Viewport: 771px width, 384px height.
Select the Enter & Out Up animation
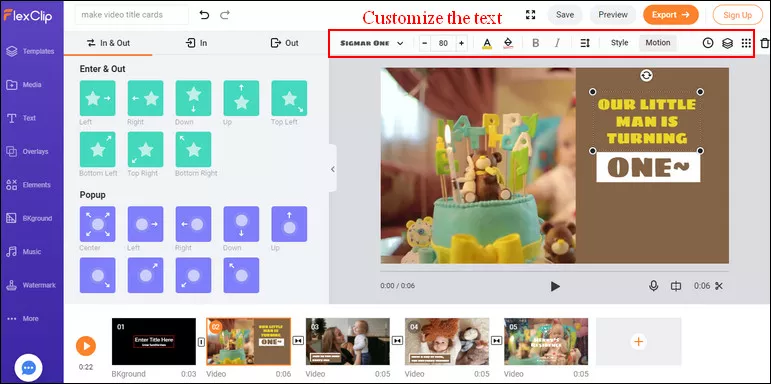pyautogui.click(x=241, y=98)
